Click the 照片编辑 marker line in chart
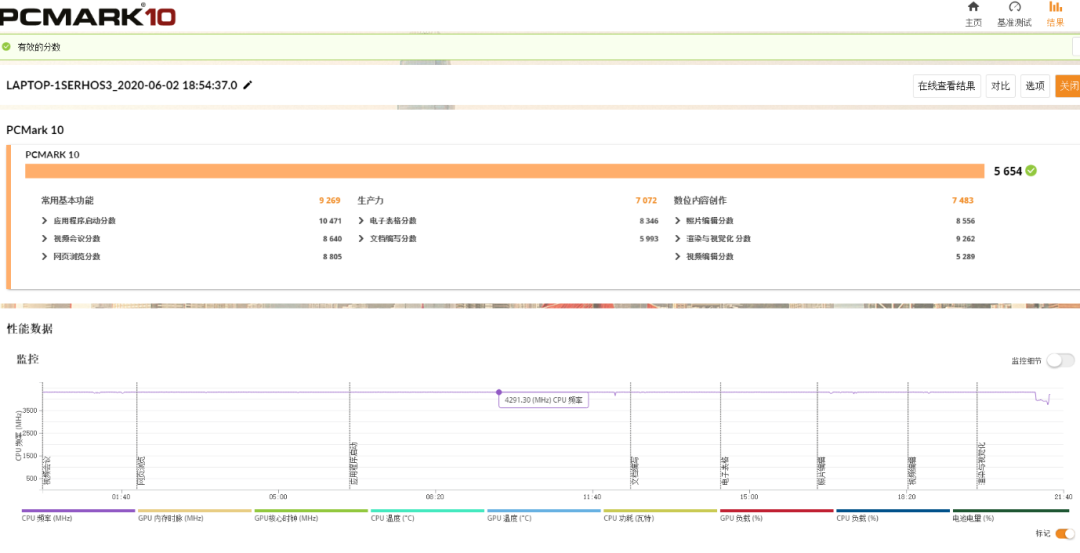Viewport: 1080px width, 553px height. point(817,435)
